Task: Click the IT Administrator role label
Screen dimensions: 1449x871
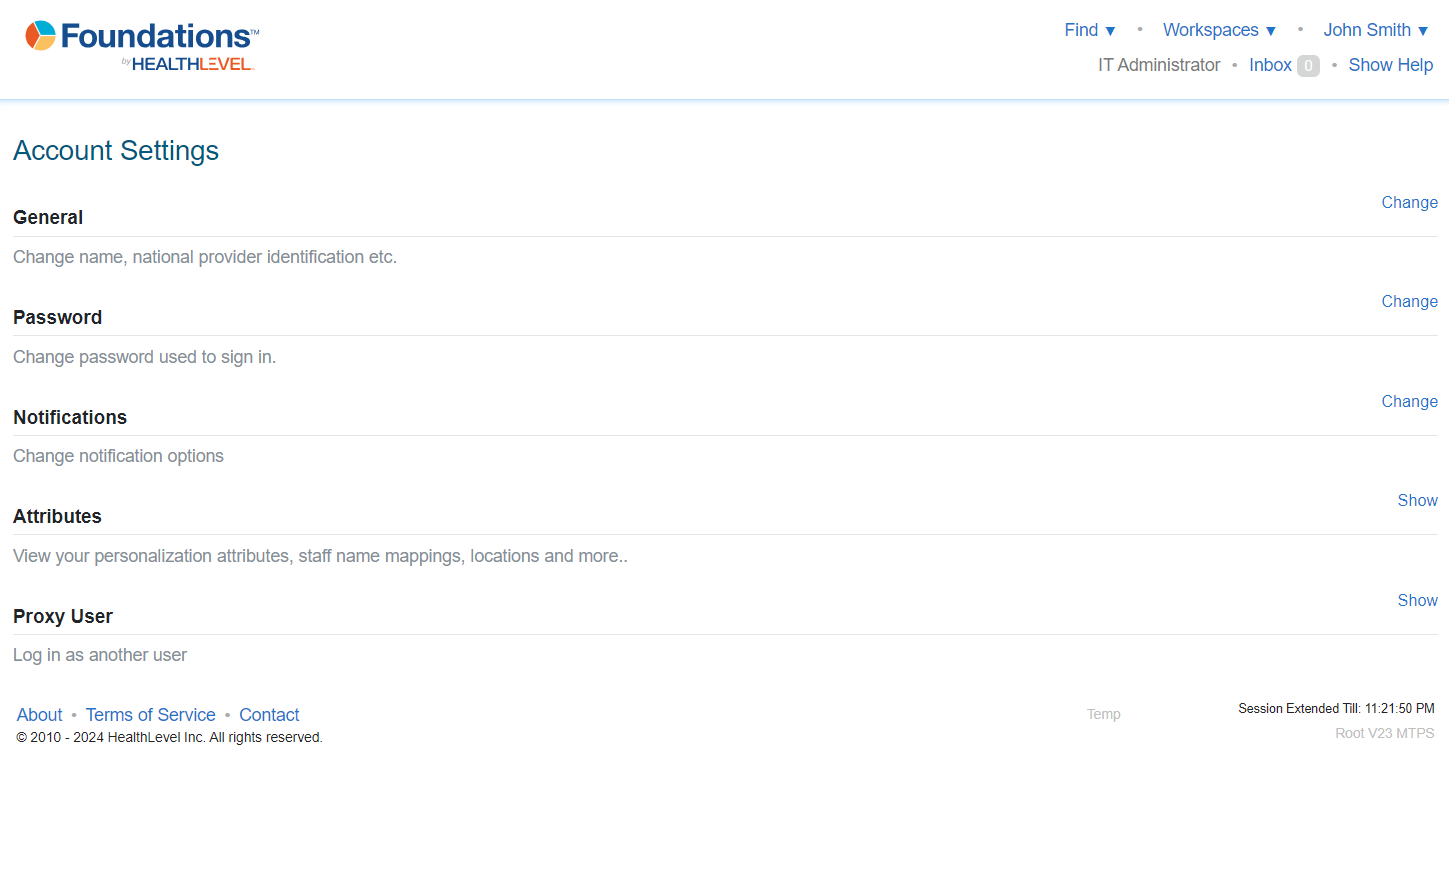Action: pos(1158,65)
